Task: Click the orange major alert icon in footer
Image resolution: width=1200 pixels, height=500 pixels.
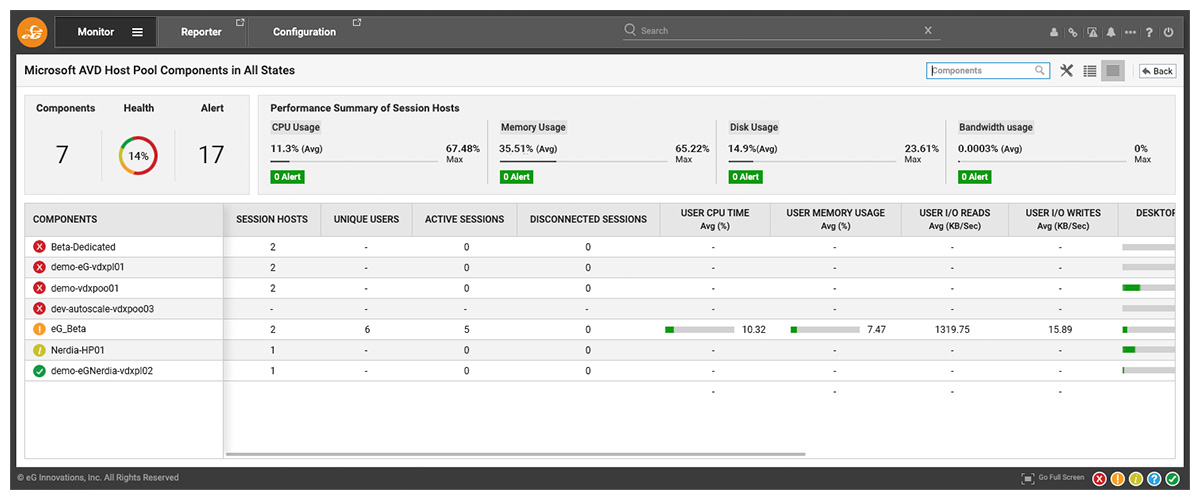Action: pos(1118,479)
